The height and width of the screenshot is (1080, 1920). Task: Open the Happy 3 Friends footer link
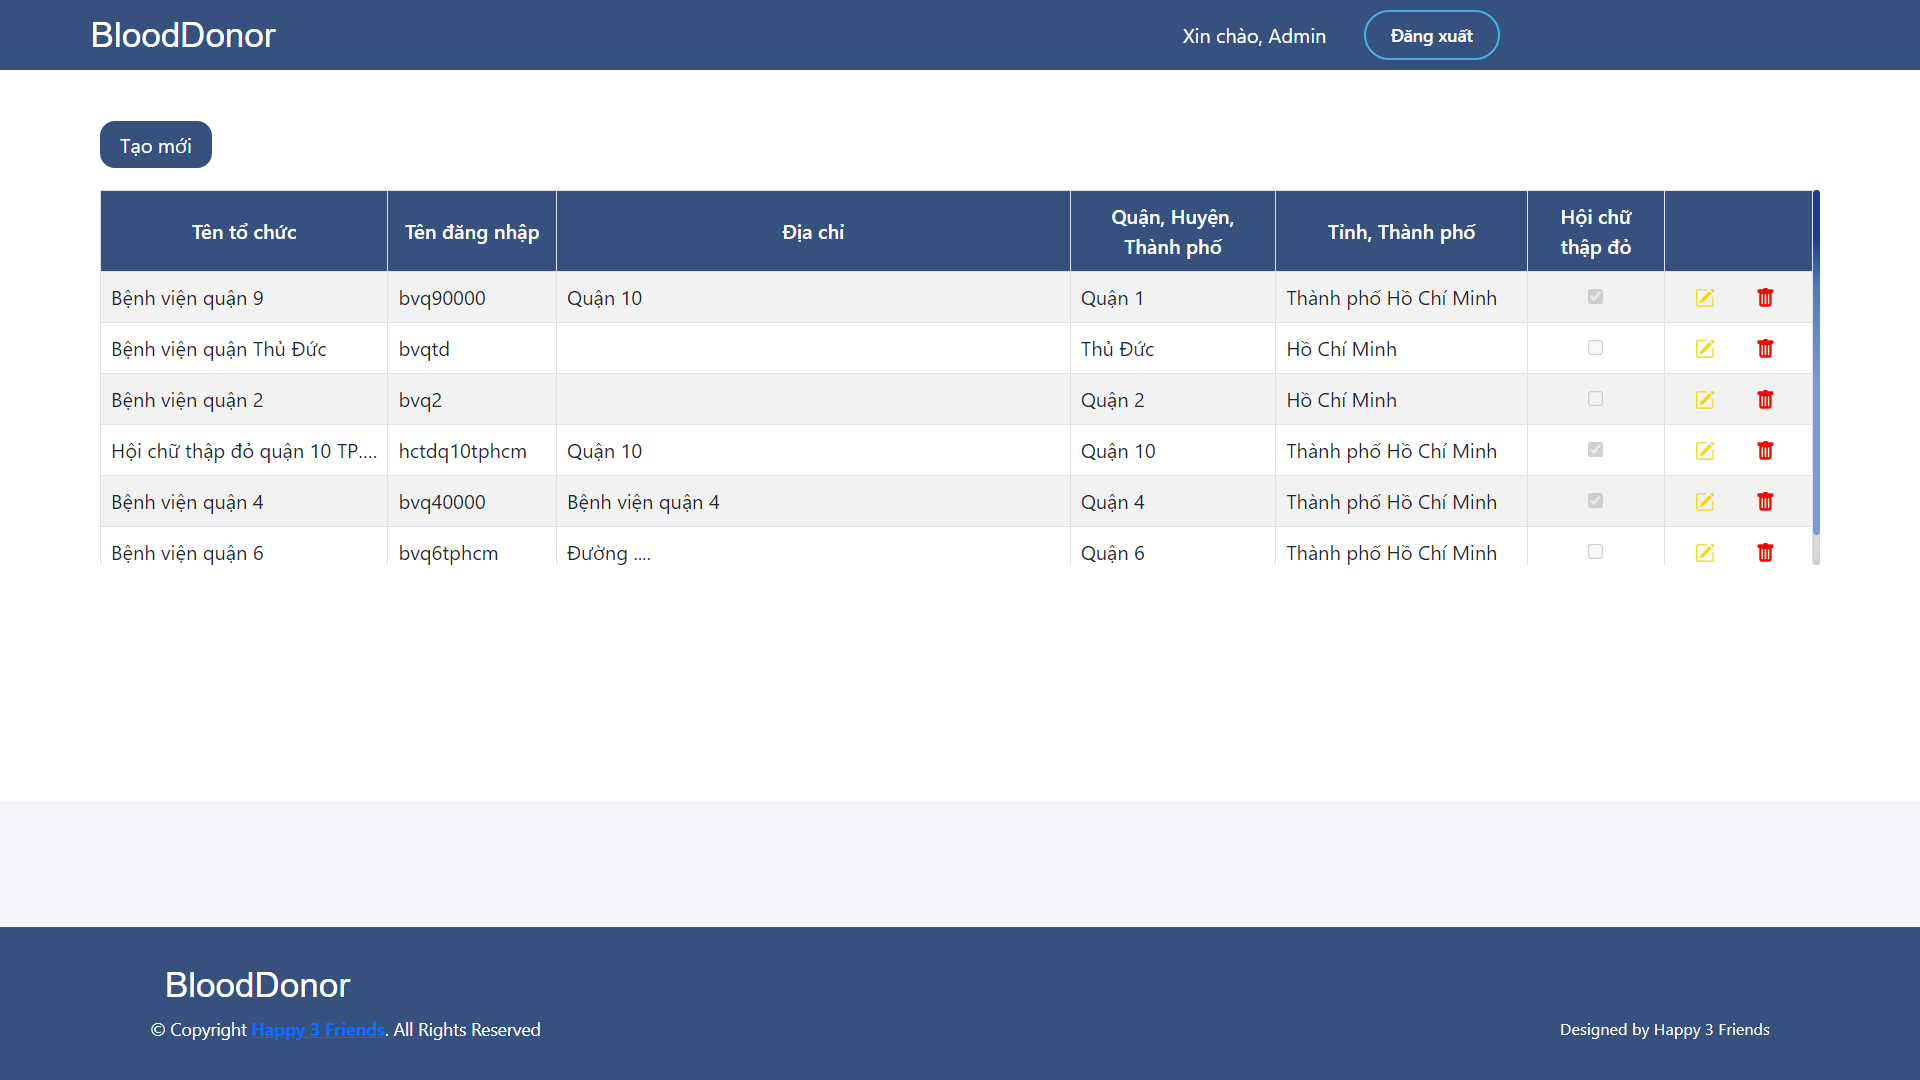tap(318, 1030)
